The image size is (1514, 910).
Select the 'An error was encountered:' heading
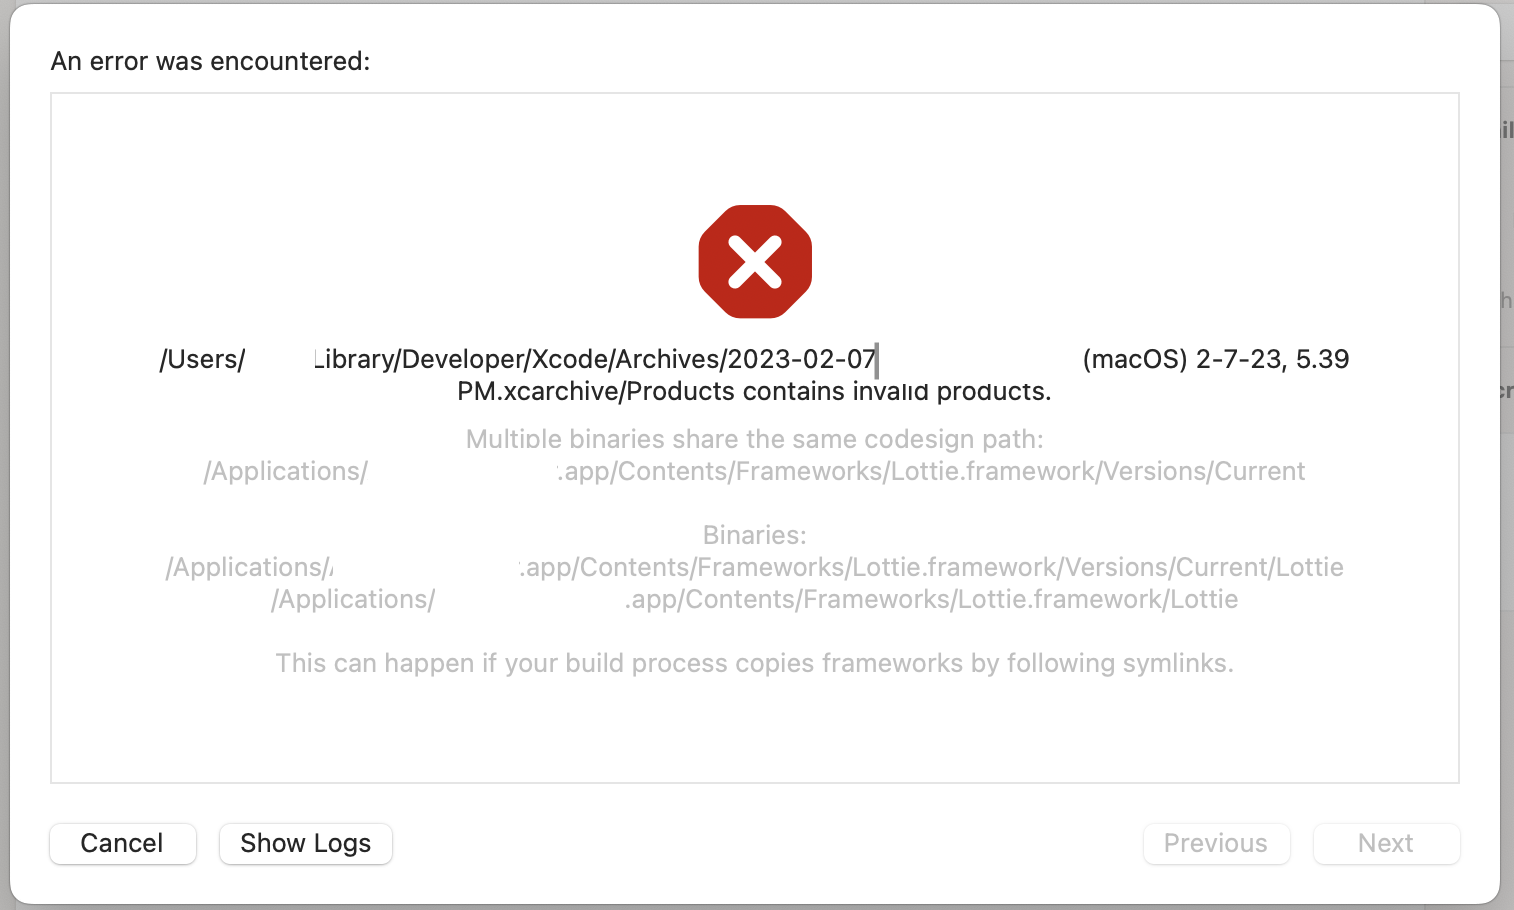[210, 61]
